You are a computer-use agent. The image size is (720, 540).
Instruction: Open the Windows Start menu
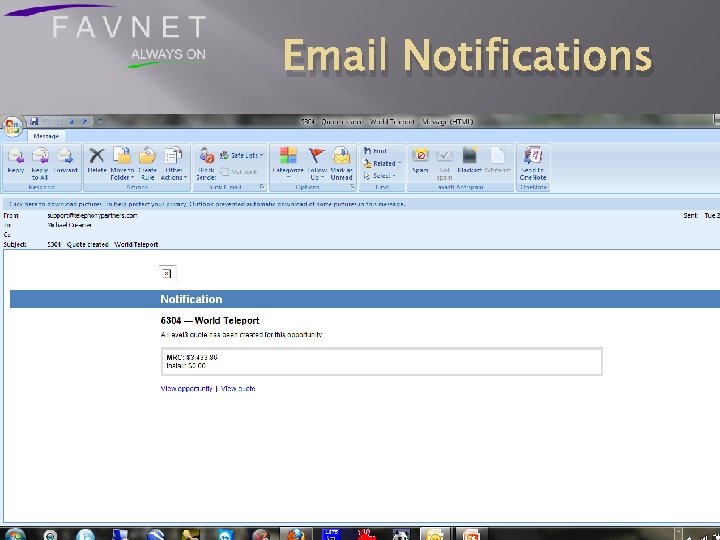pos(15,534)
